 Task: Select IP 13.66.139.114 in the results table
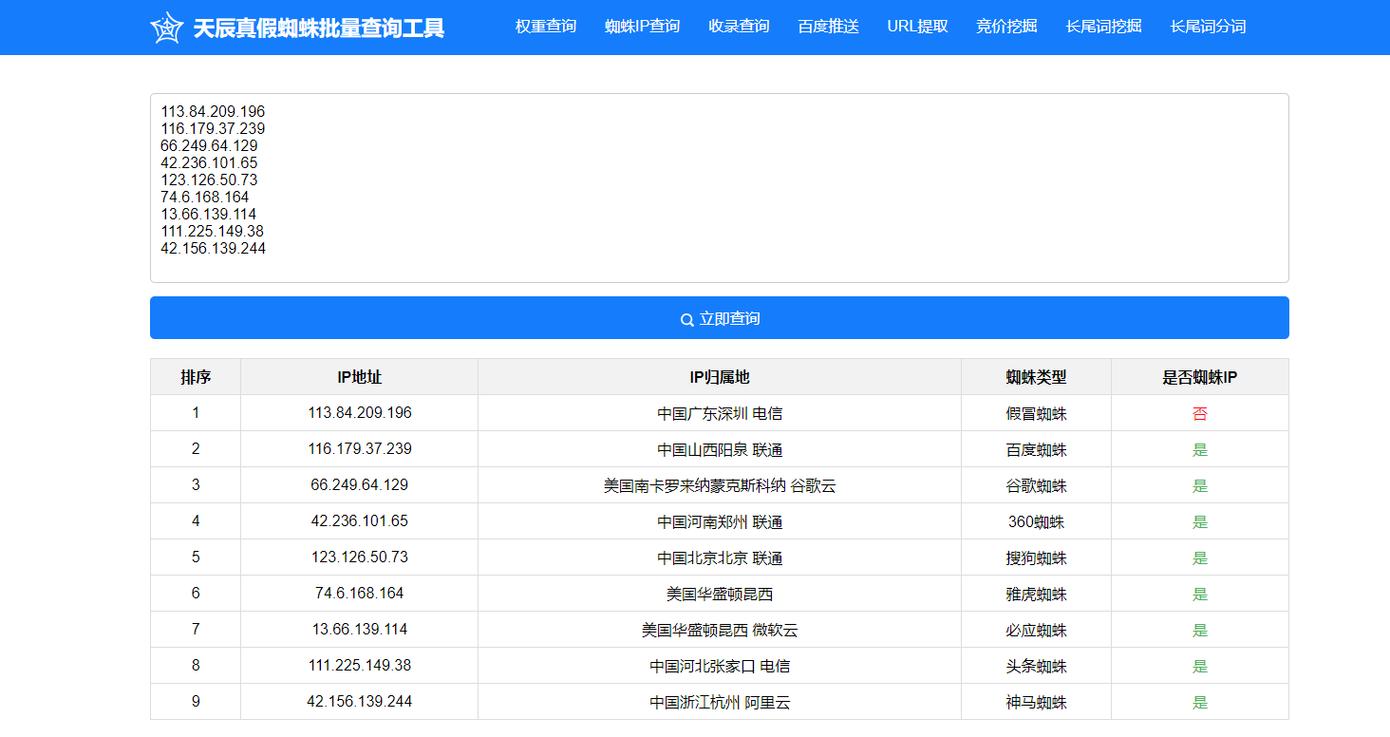360,629
